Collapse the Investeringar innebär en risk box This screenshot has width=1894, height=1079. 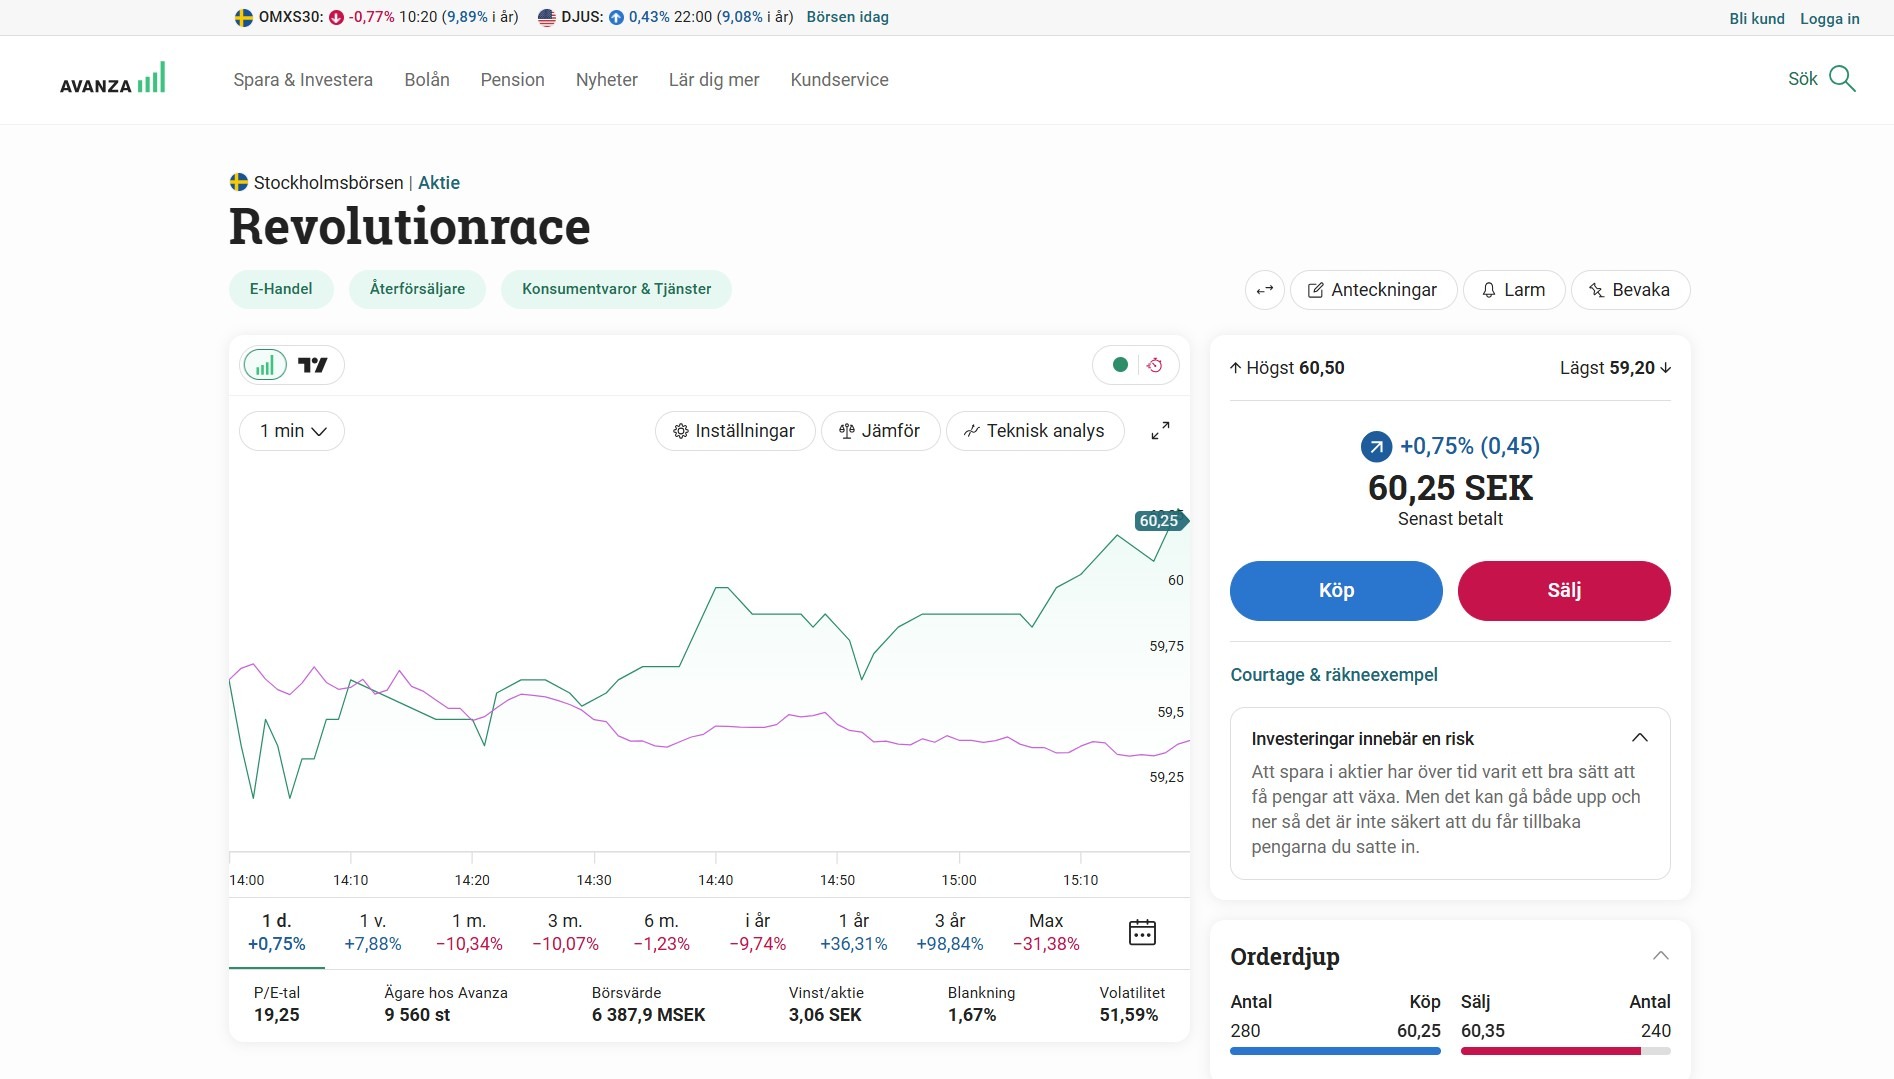point(1640,738)
